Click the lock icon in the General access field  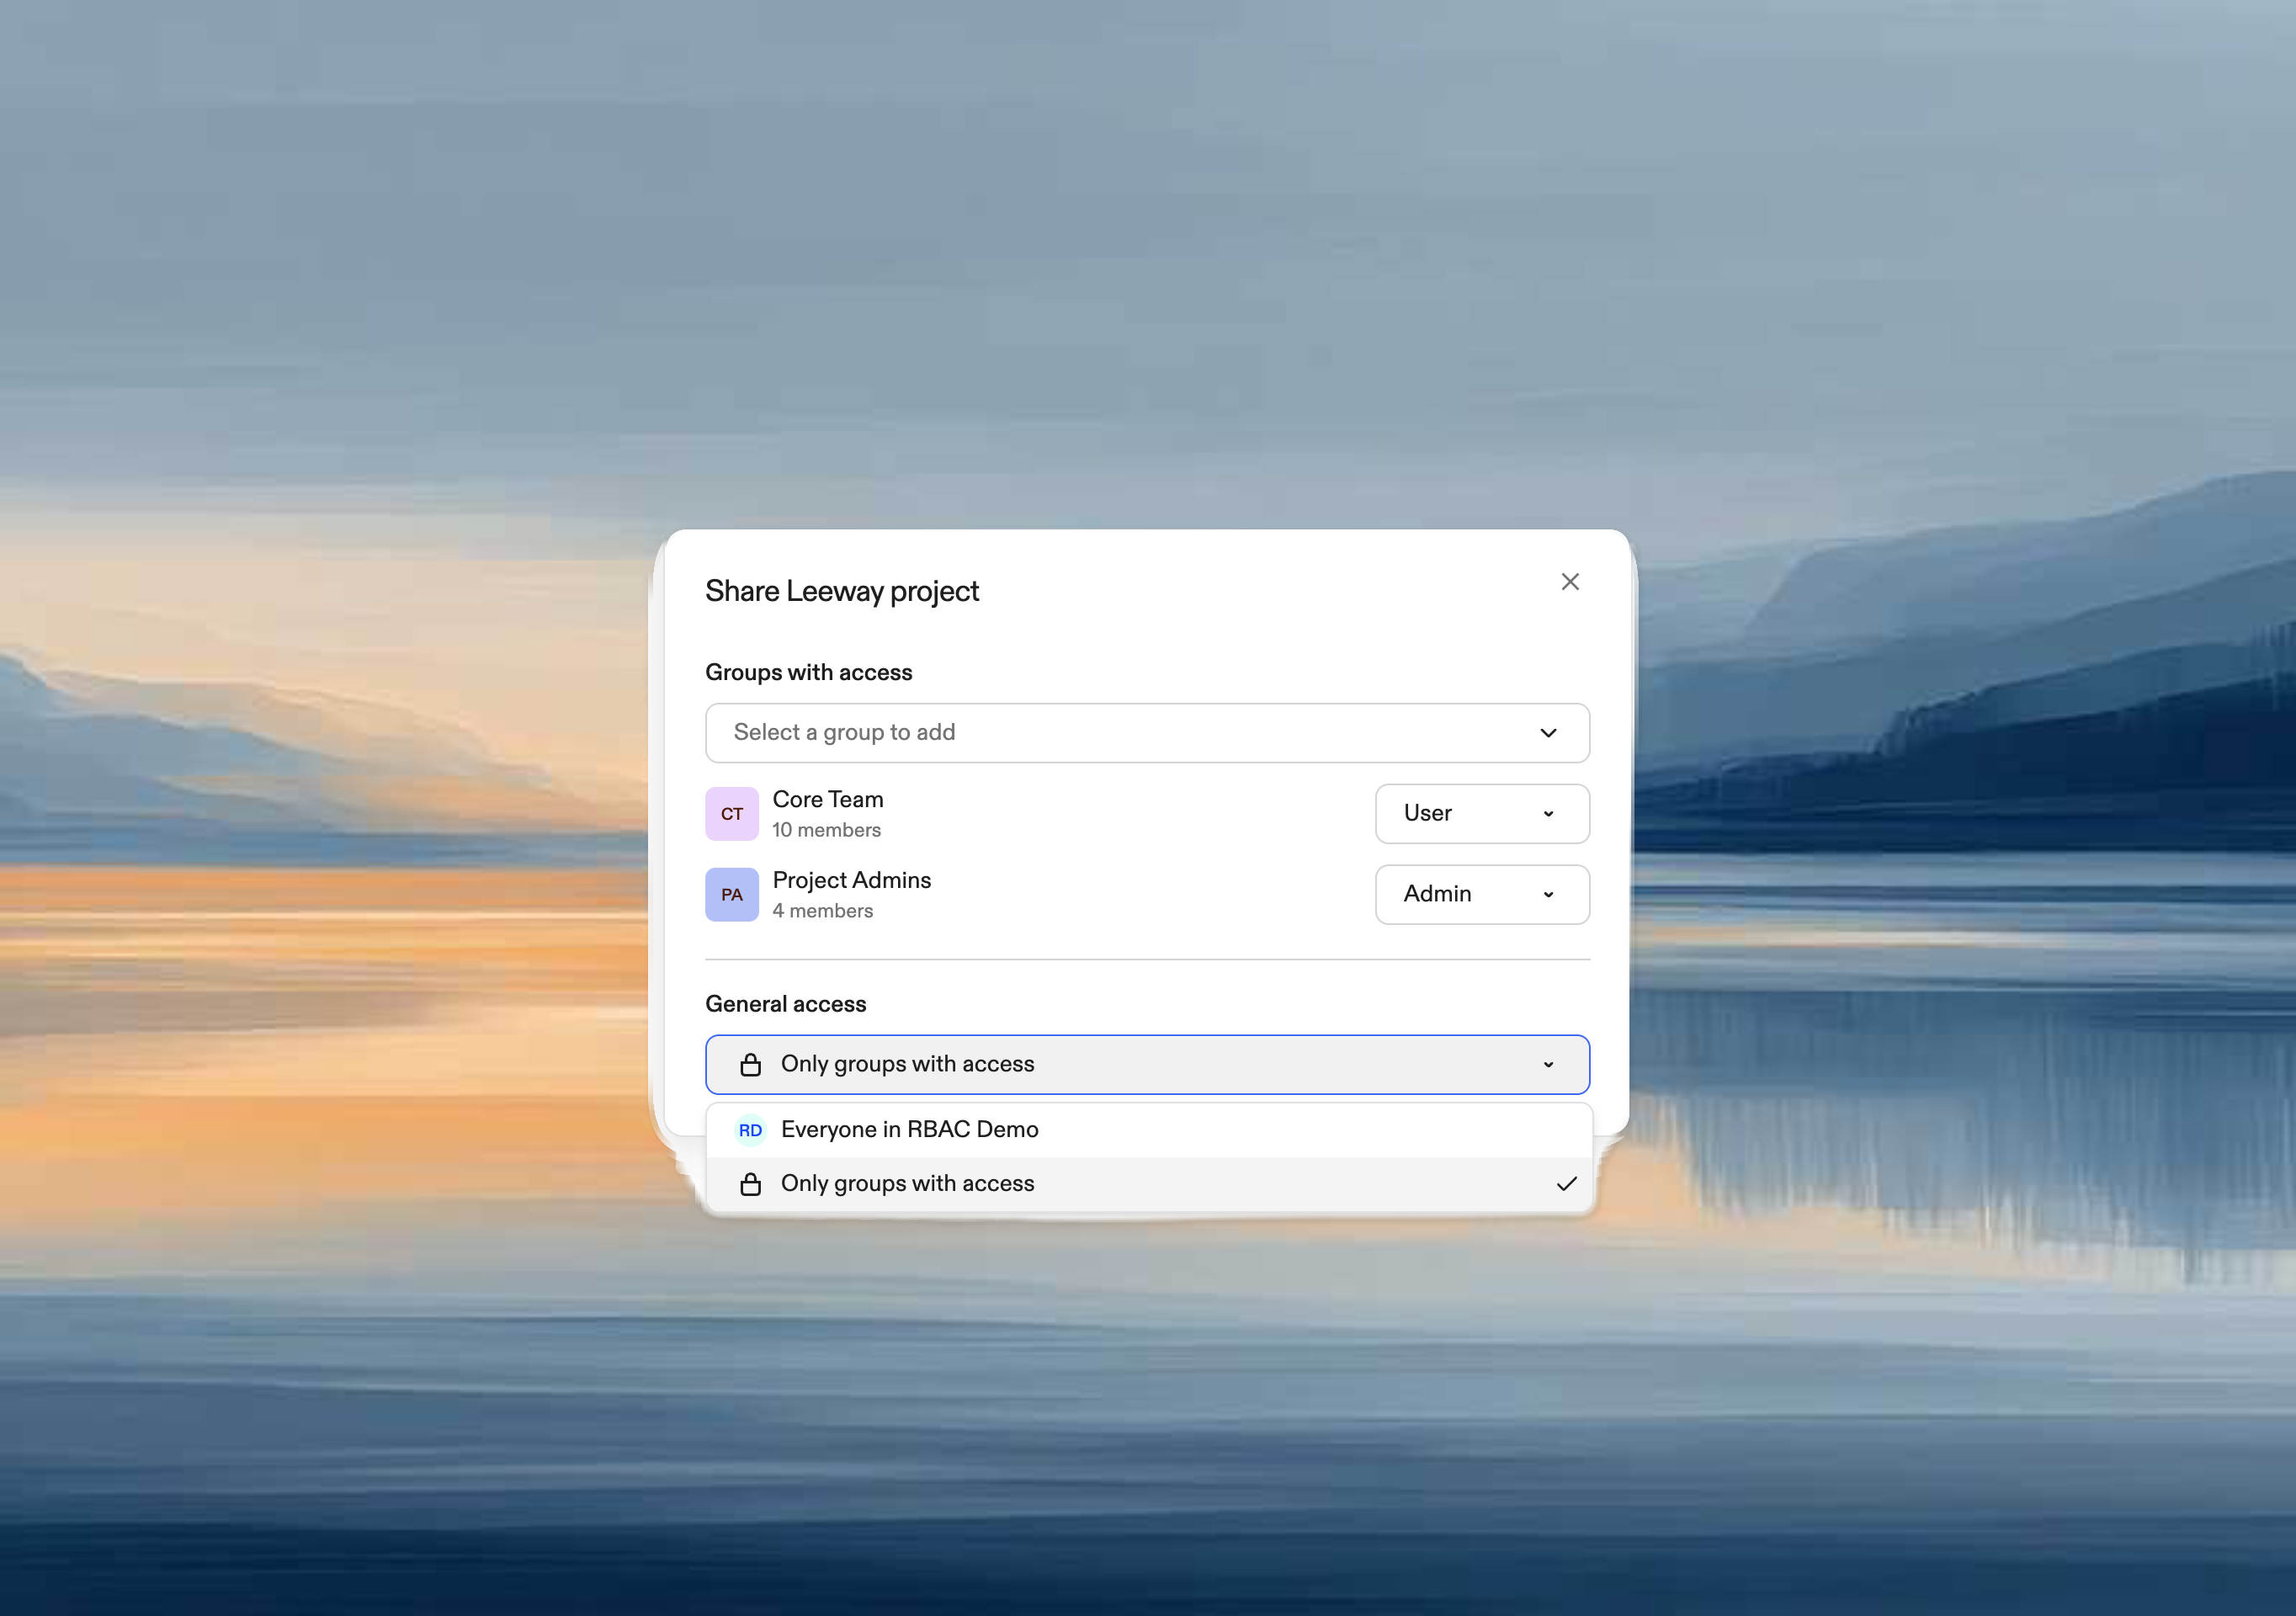750,1064
